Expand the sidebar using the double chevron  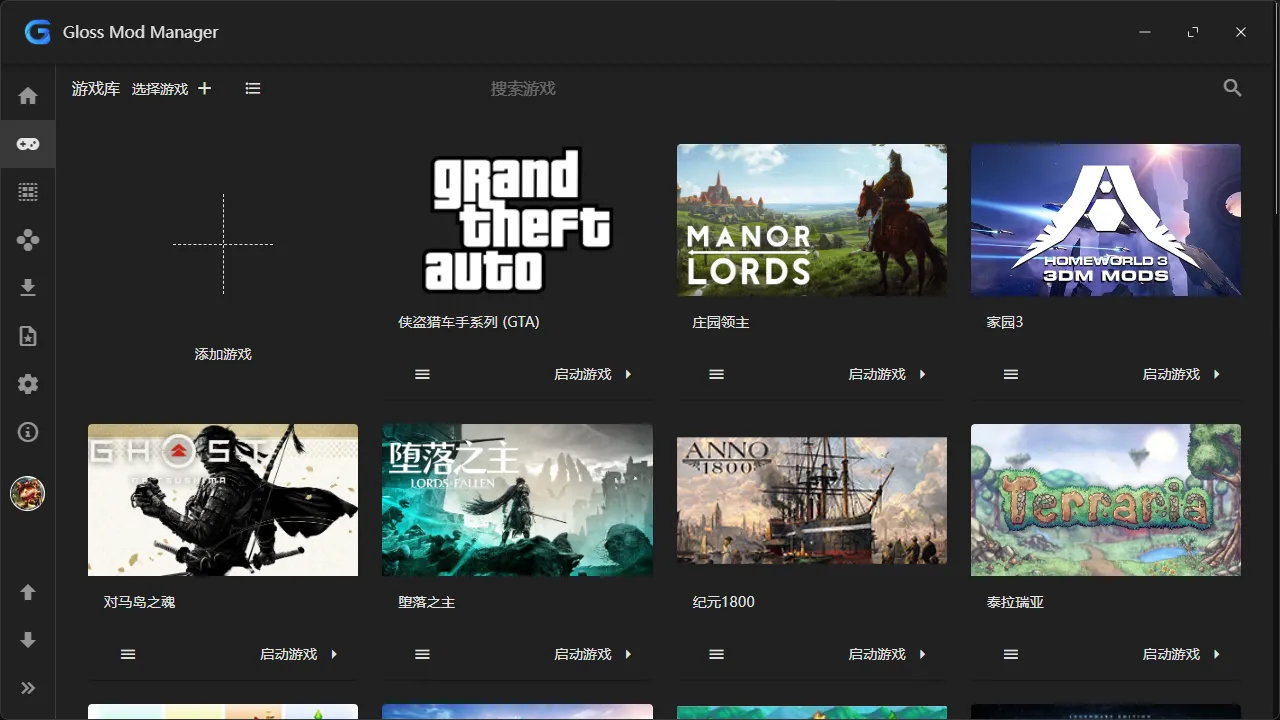pyautogui.click(x=27, y=687)
